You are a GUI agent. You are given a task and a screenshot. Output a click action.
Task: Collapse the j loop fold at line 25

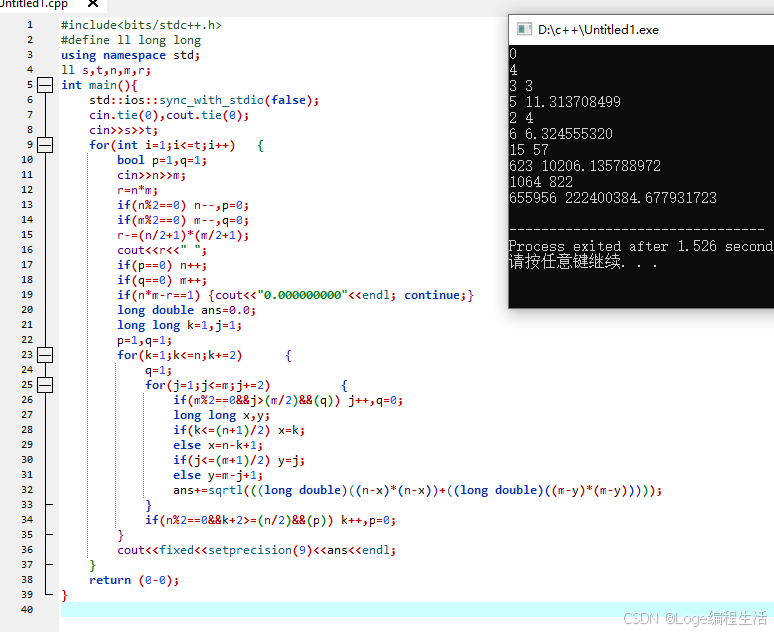click(x=45, y=385)
